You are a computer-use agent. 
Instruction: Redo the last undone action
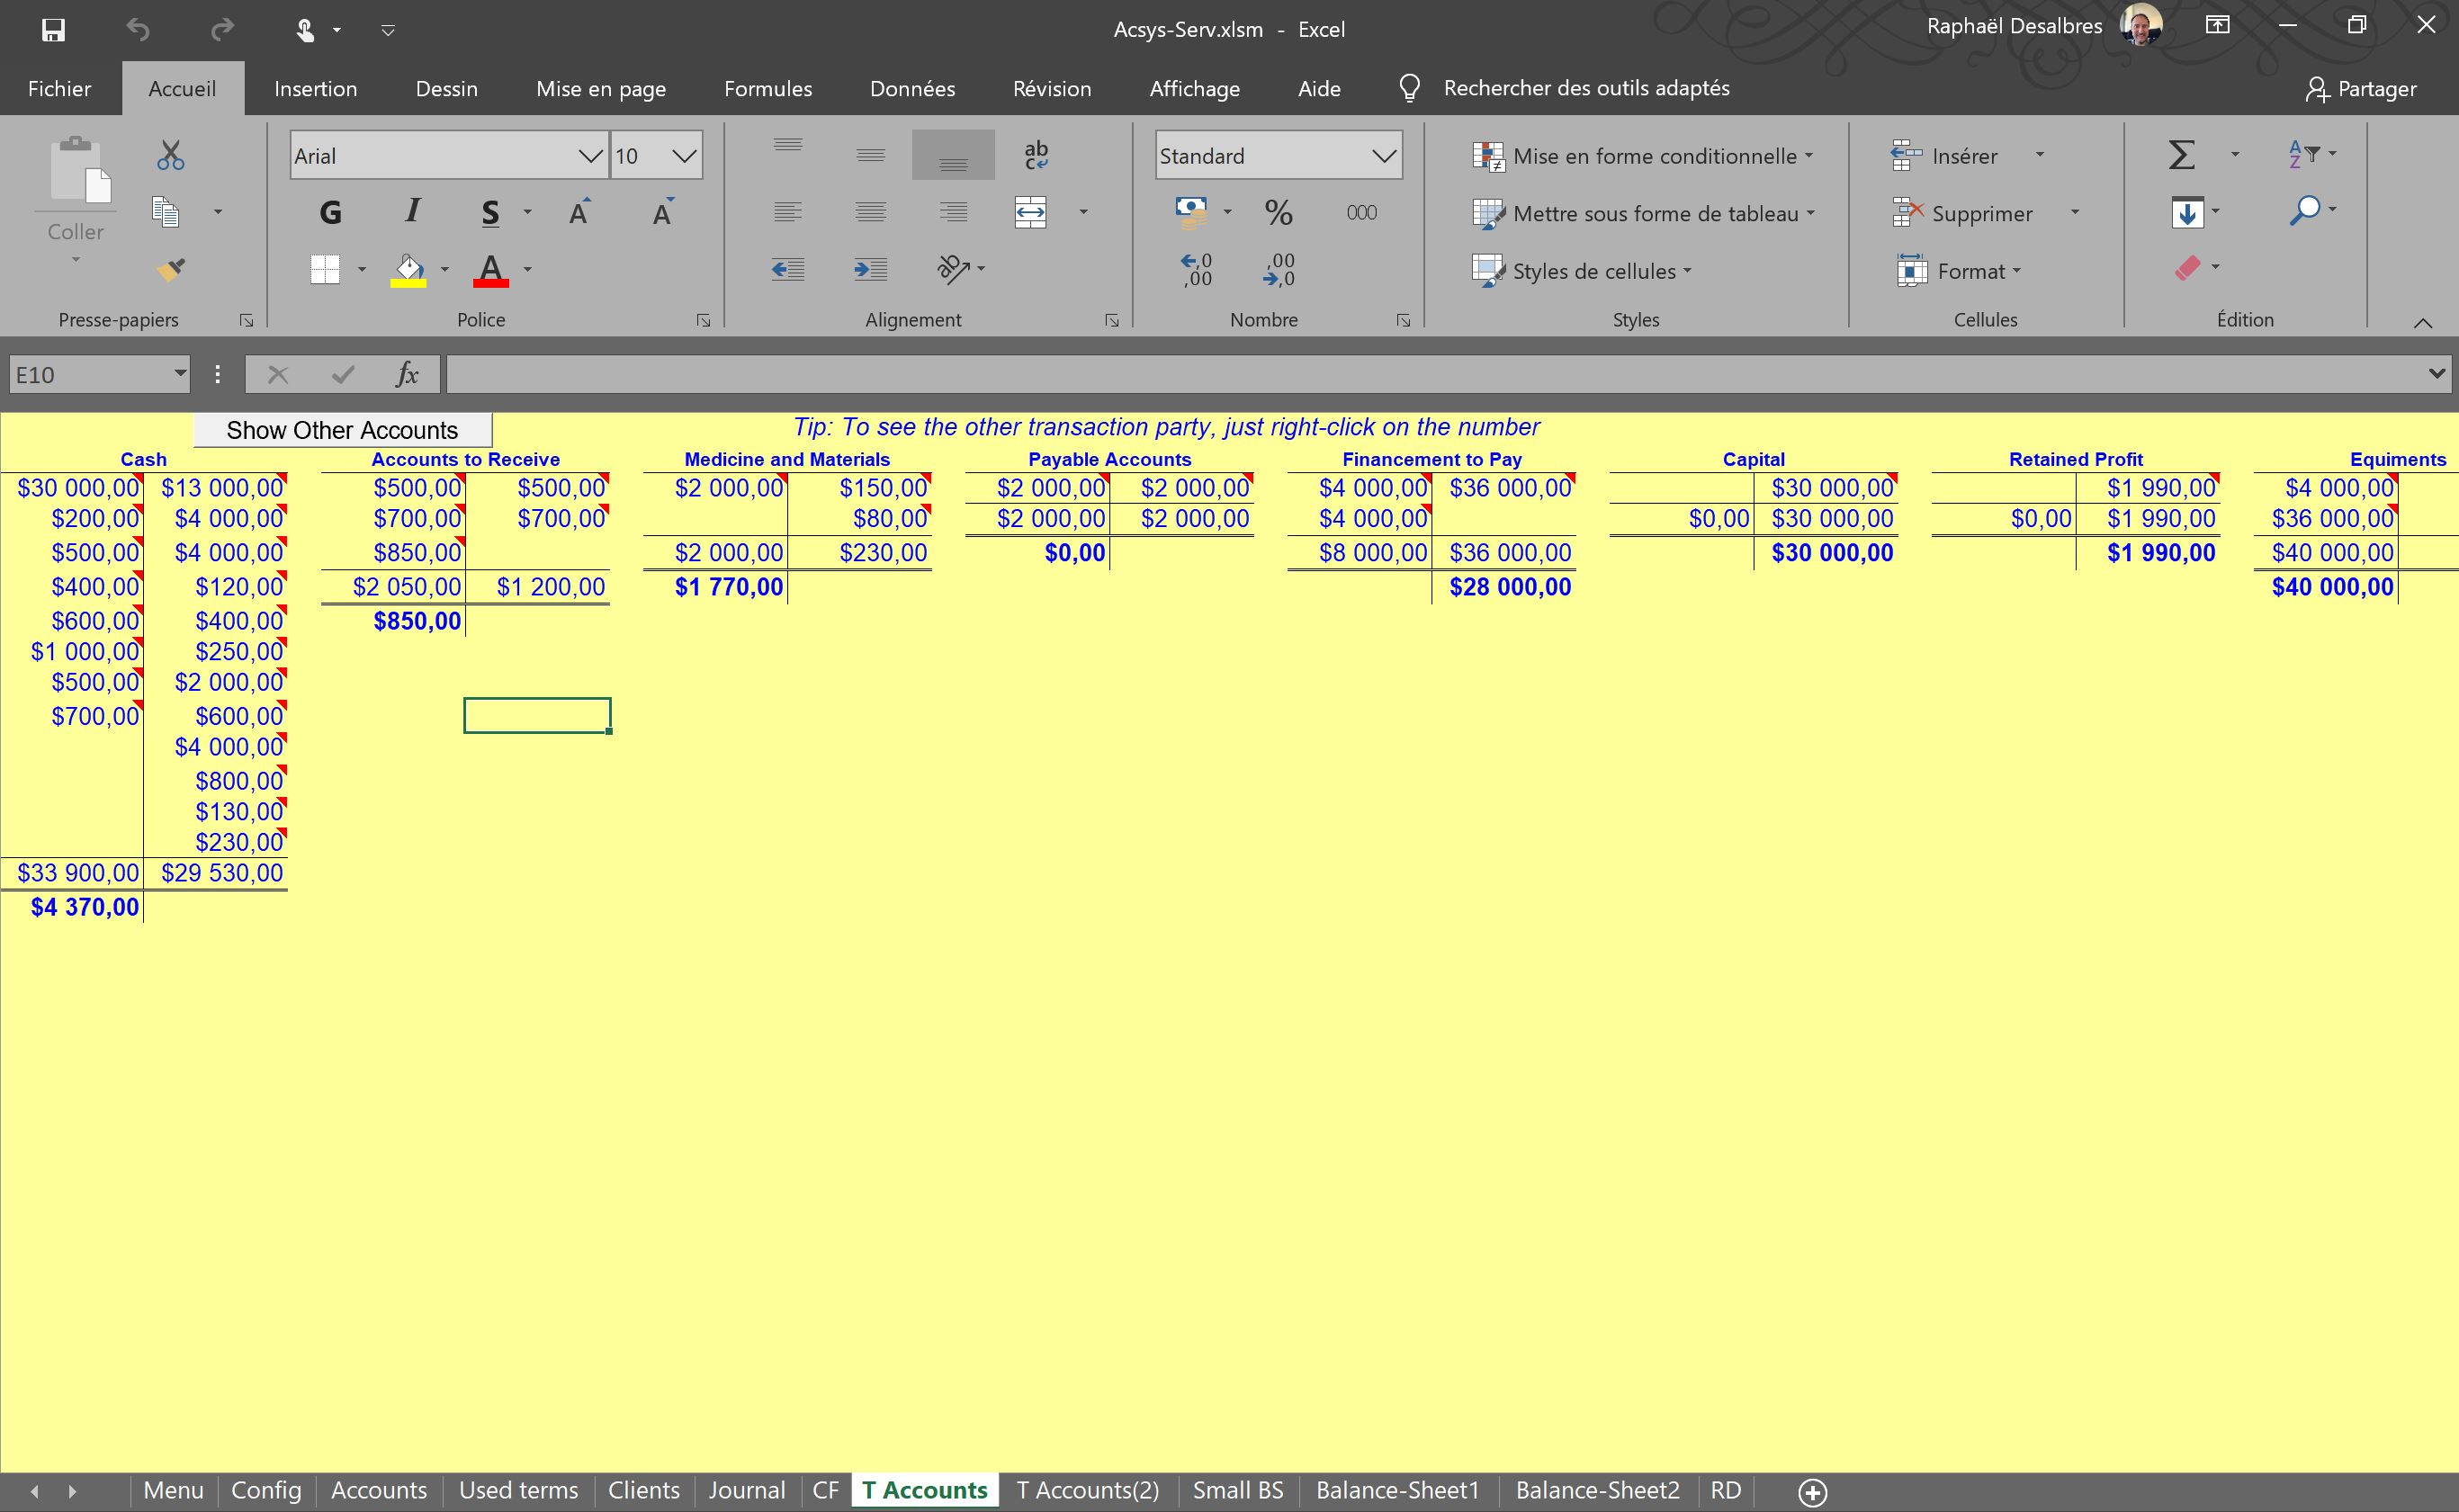coord(222,30)
